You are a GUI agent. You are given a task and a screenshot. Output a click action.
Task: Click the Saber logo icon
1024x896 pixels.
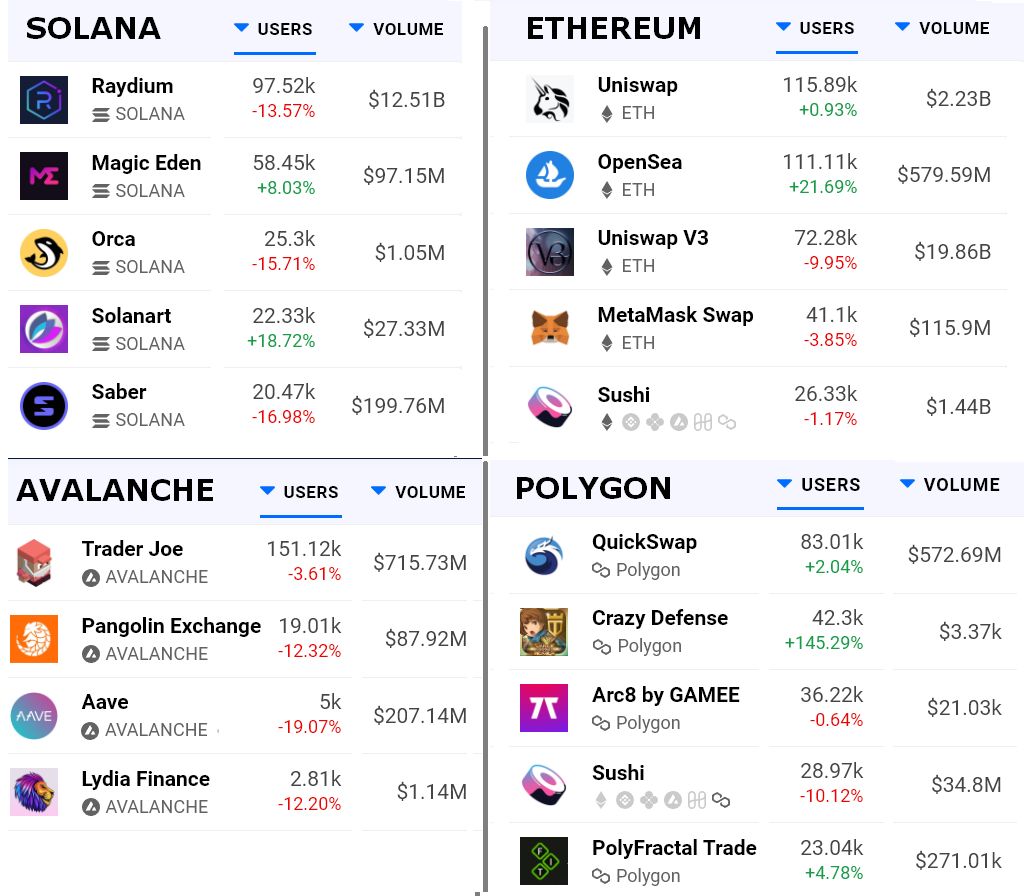(x=43, y=404)
